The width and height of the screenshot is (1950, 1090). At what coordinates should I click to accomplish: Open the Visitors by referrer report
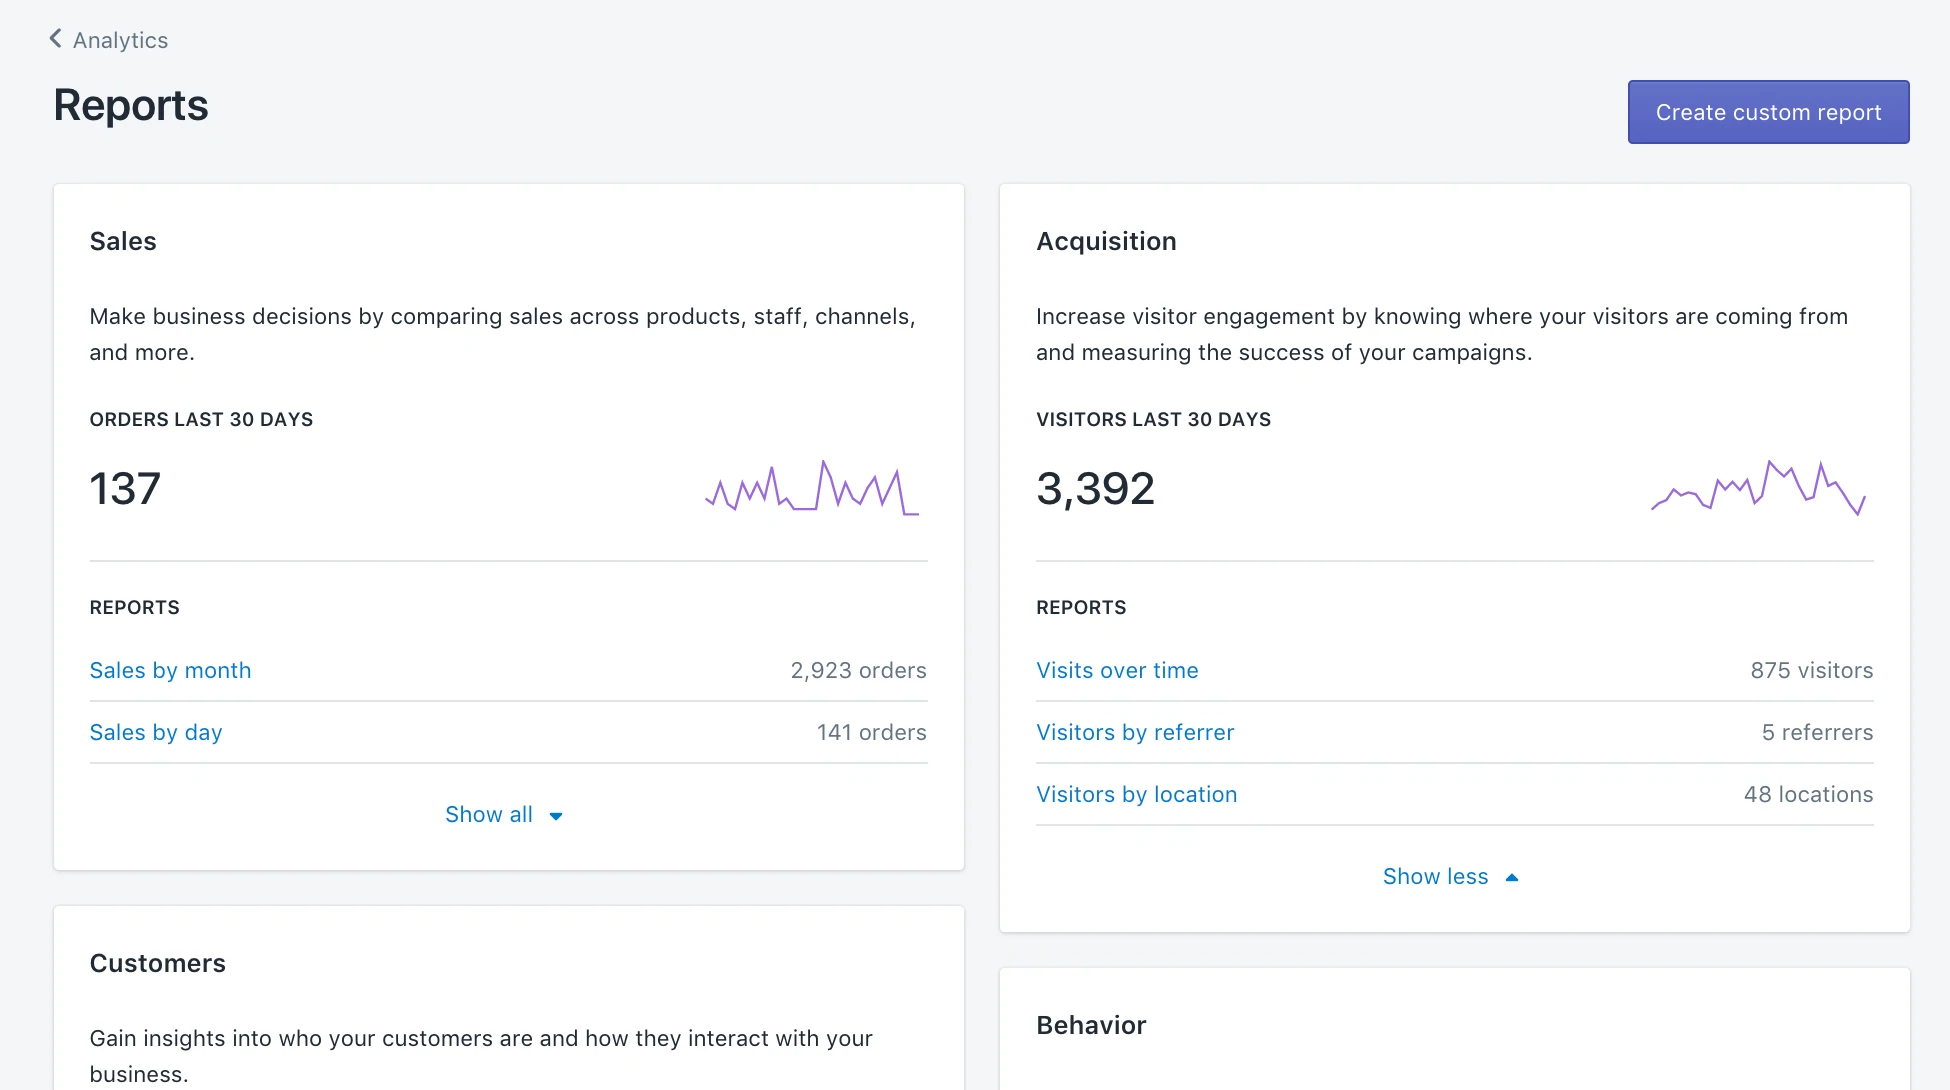pos(1135,732)
